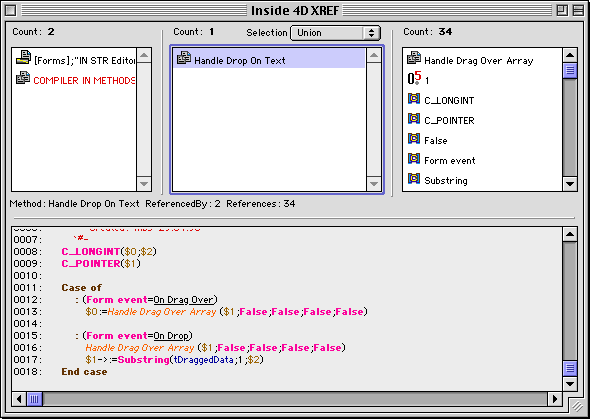
Task: Click the Method: Handle Drop On Text status line
Action: coord(152,203)
